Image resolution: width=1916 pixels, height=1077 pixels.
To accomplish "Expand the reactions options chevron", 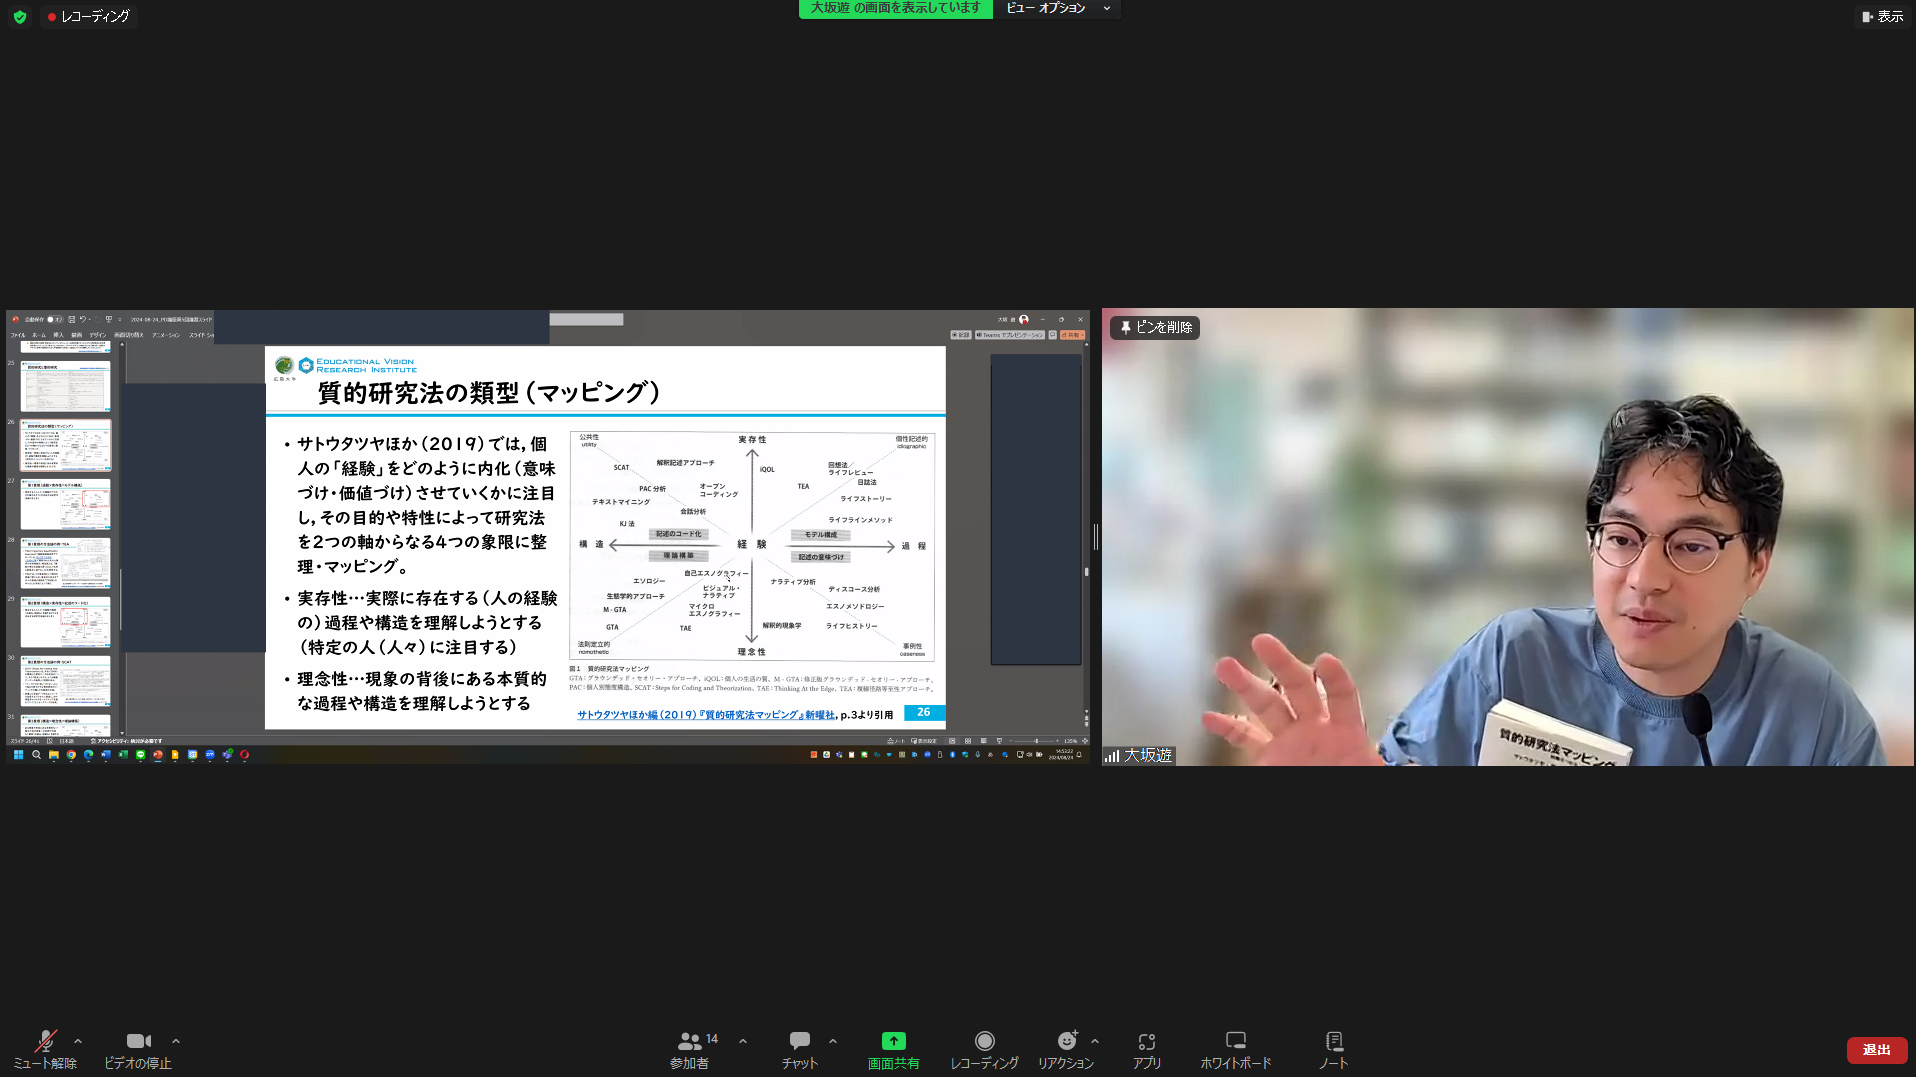I will (x=1095, y=1041).
